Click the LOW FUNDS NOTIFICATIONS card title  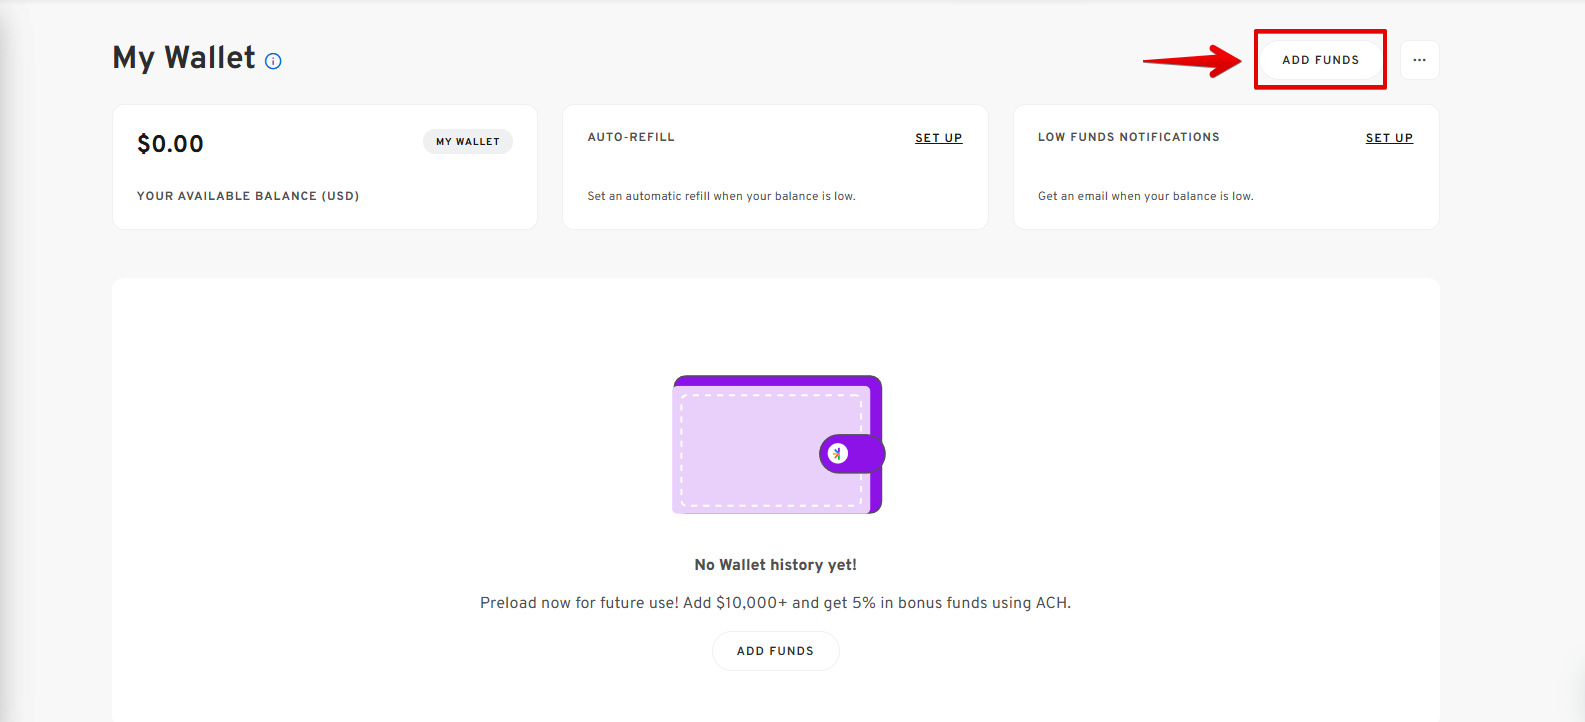1128,137
